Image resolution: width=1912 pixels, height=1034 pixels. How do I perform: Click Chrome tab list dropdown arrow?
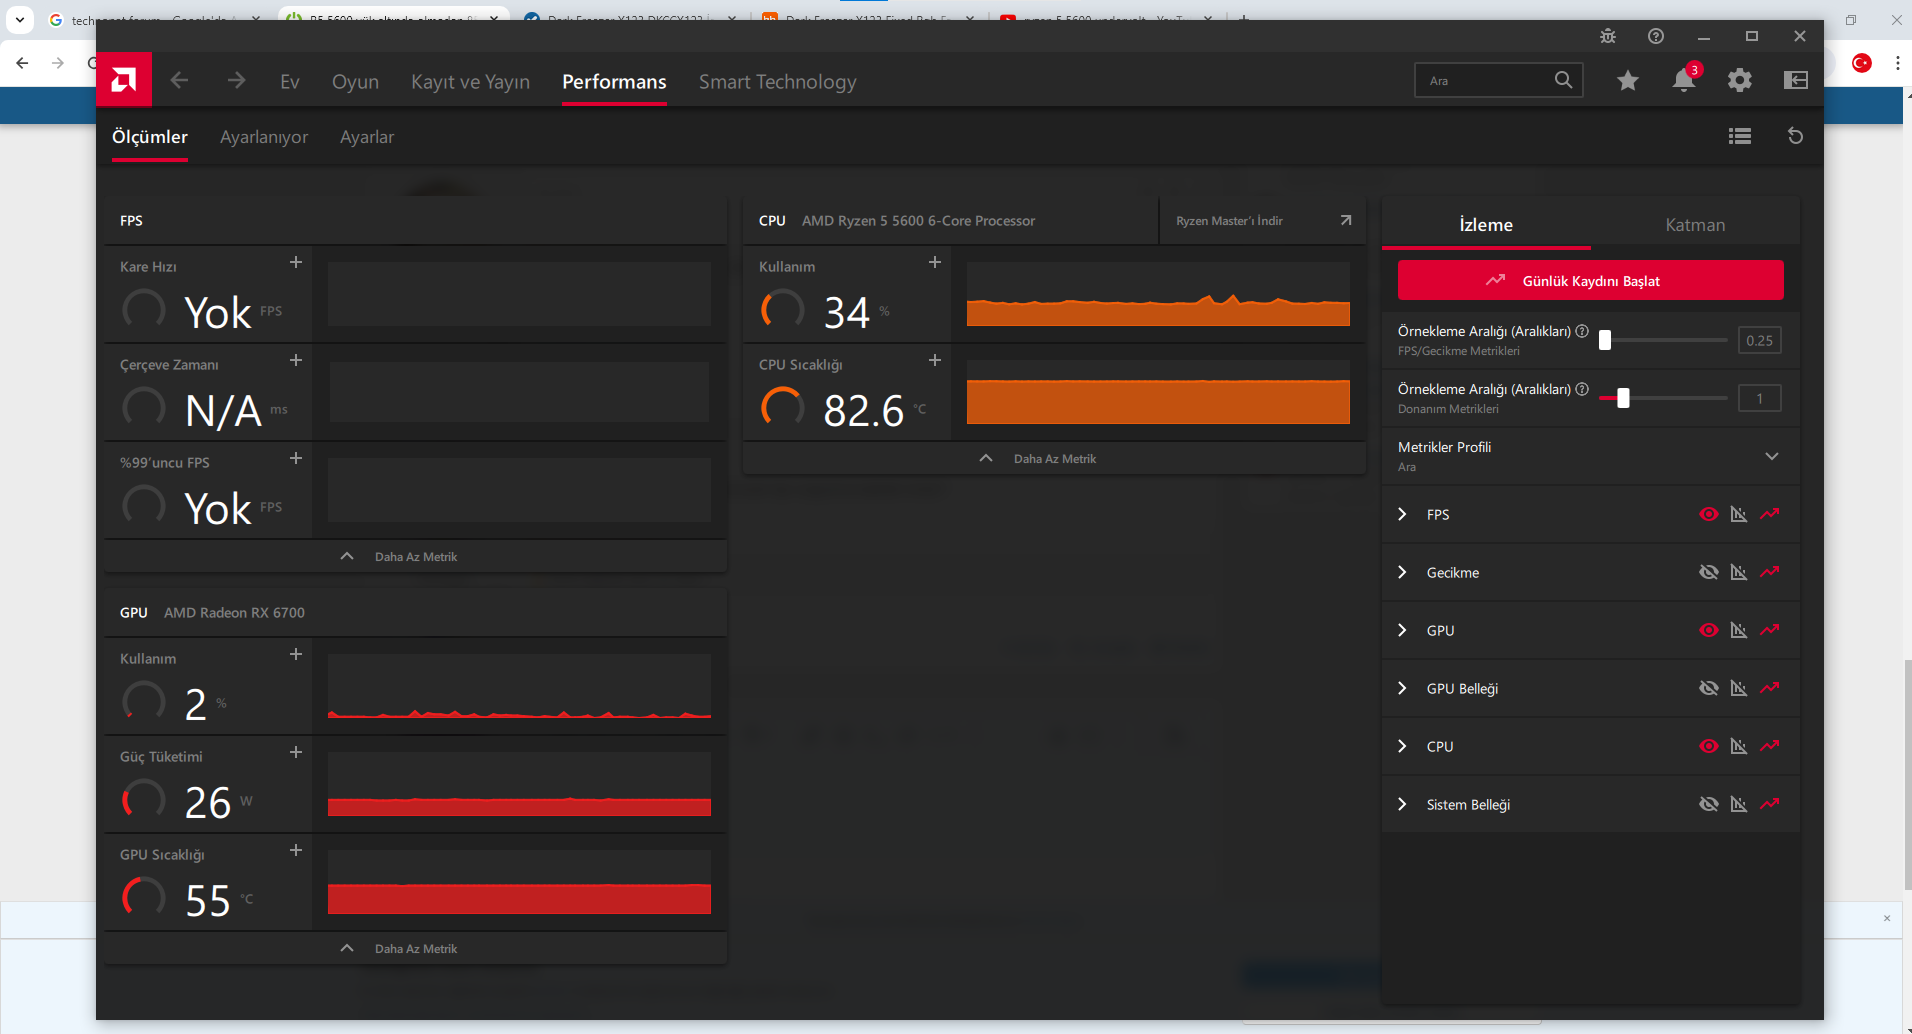(x=20, y=19)
